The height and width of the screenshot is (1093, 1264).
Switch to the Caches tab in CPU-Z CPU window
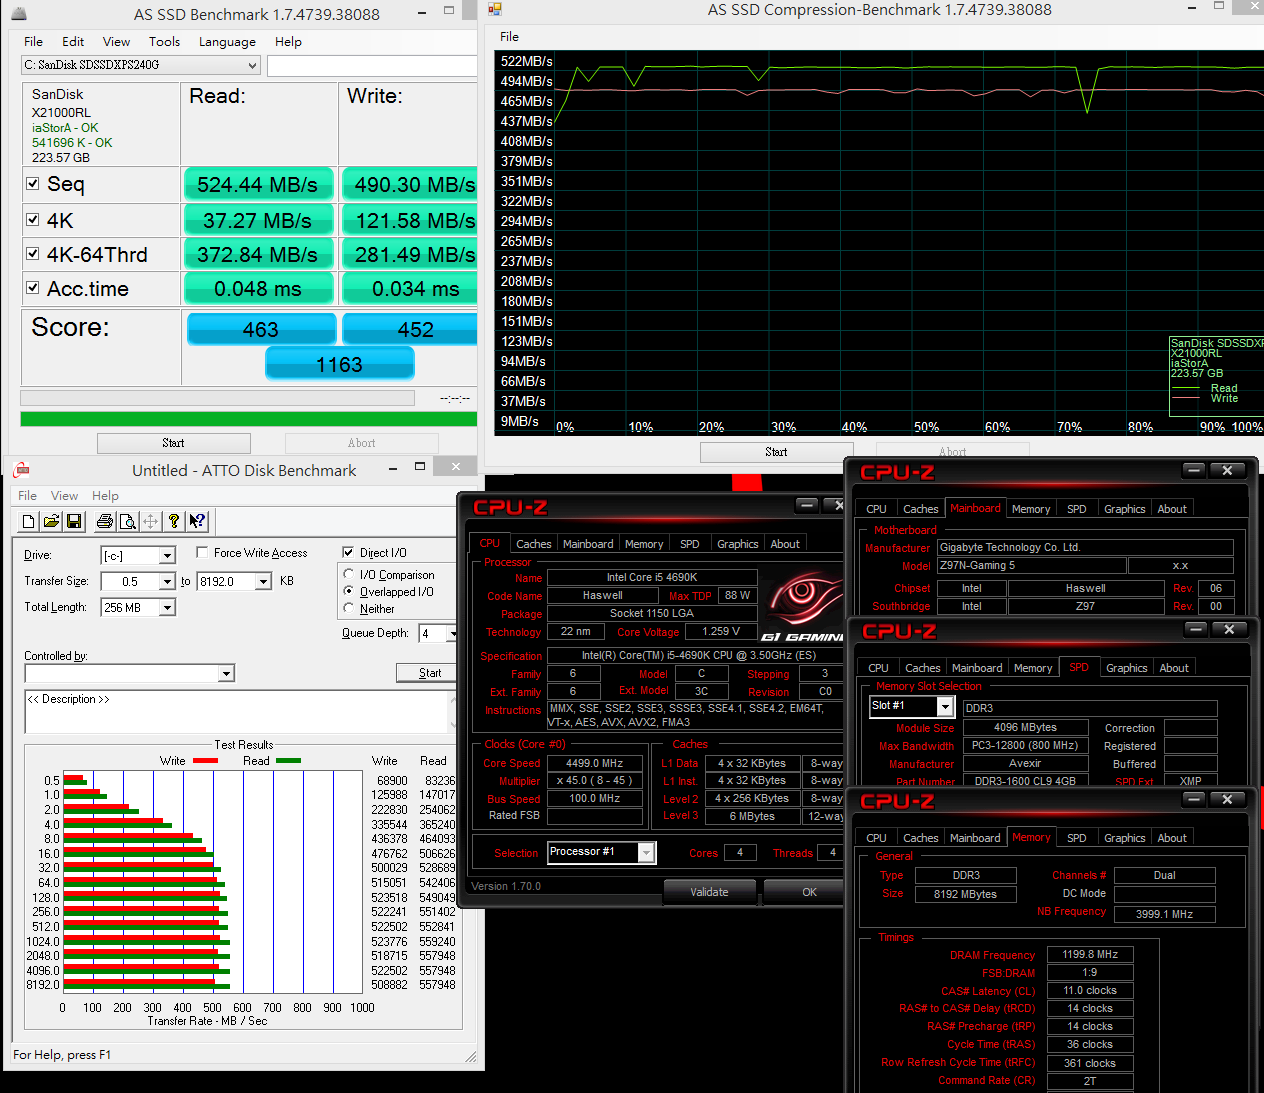tap(533, 544)
